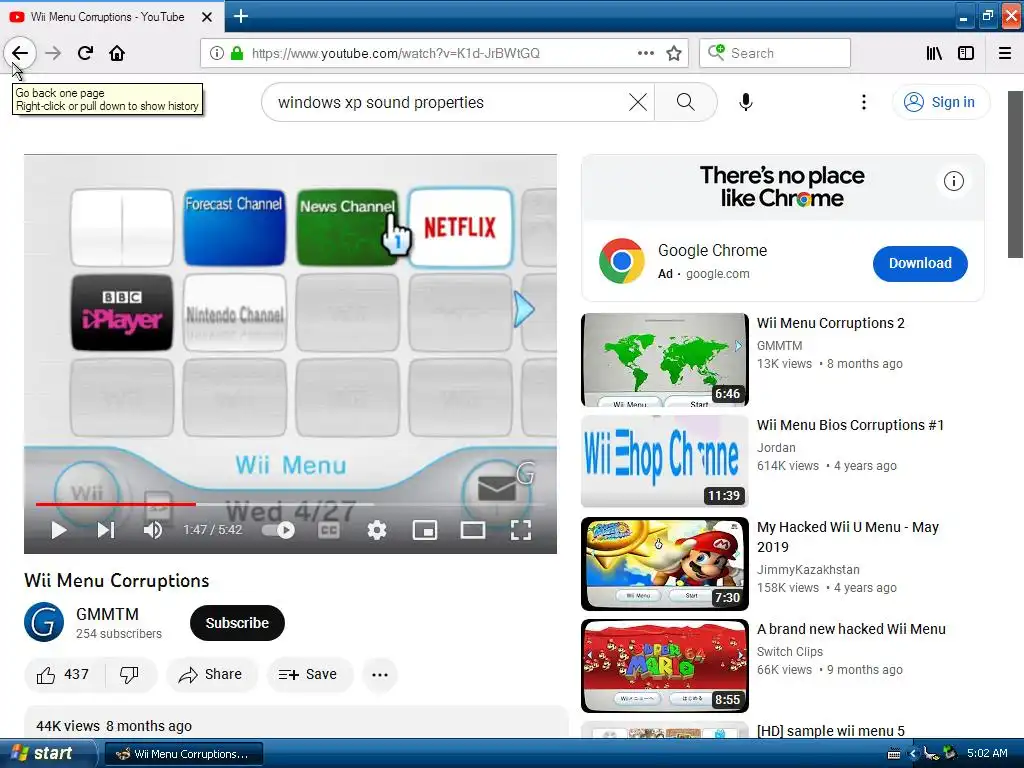Clear the YouTube search query
The image size is (1024, 768).
638,102
